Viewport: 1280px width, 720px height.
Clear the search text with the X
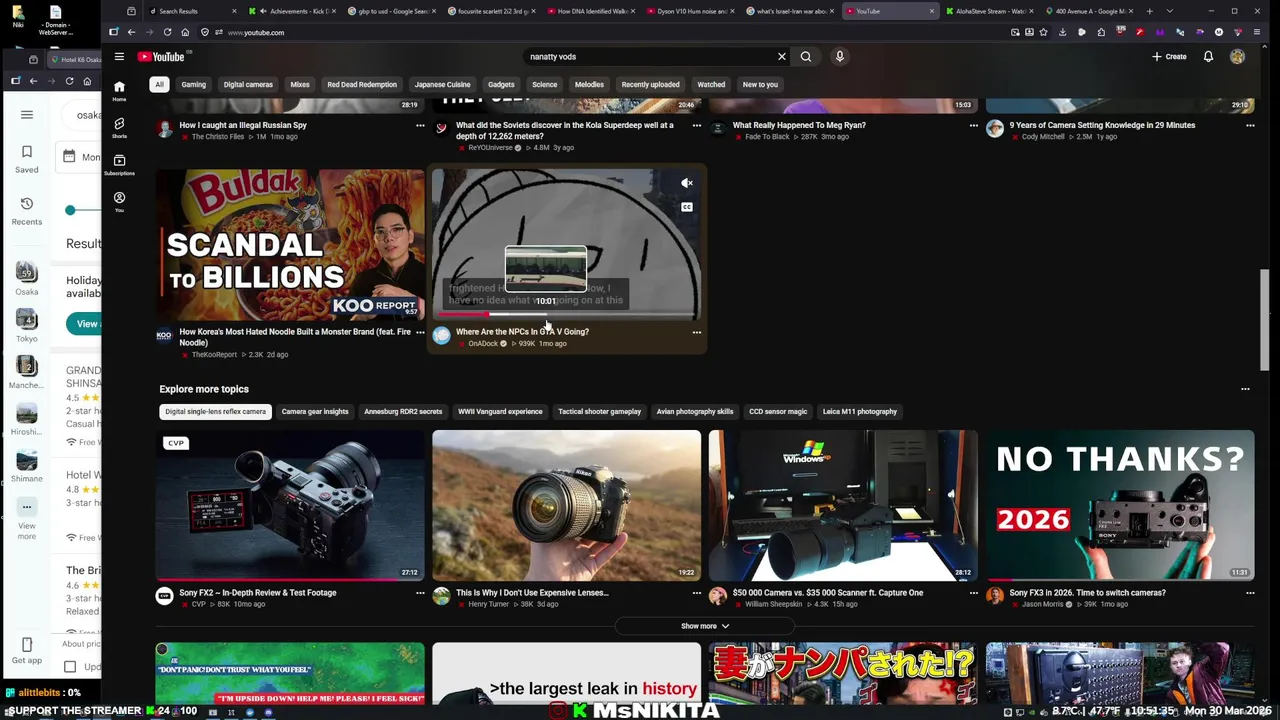tap(782, 57)
